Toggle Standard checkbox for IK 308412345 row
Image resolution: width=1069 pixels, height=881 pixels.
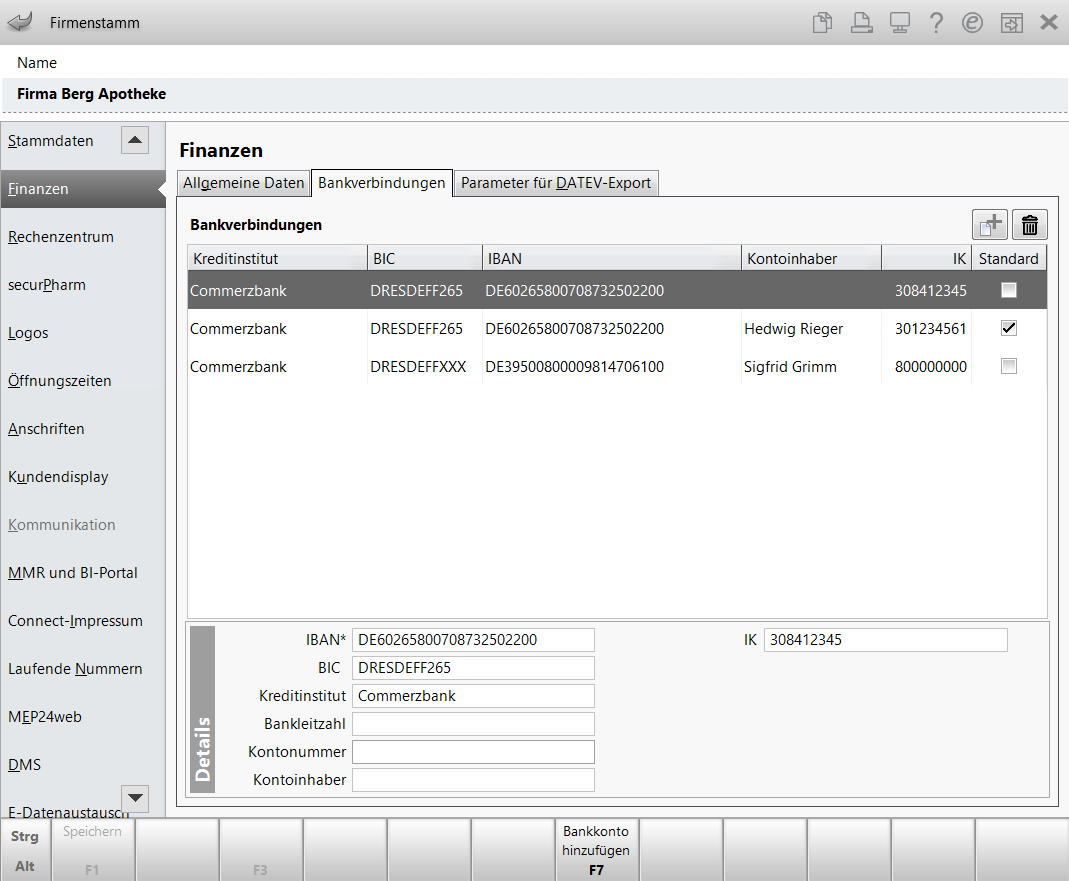pos(1008,290)
